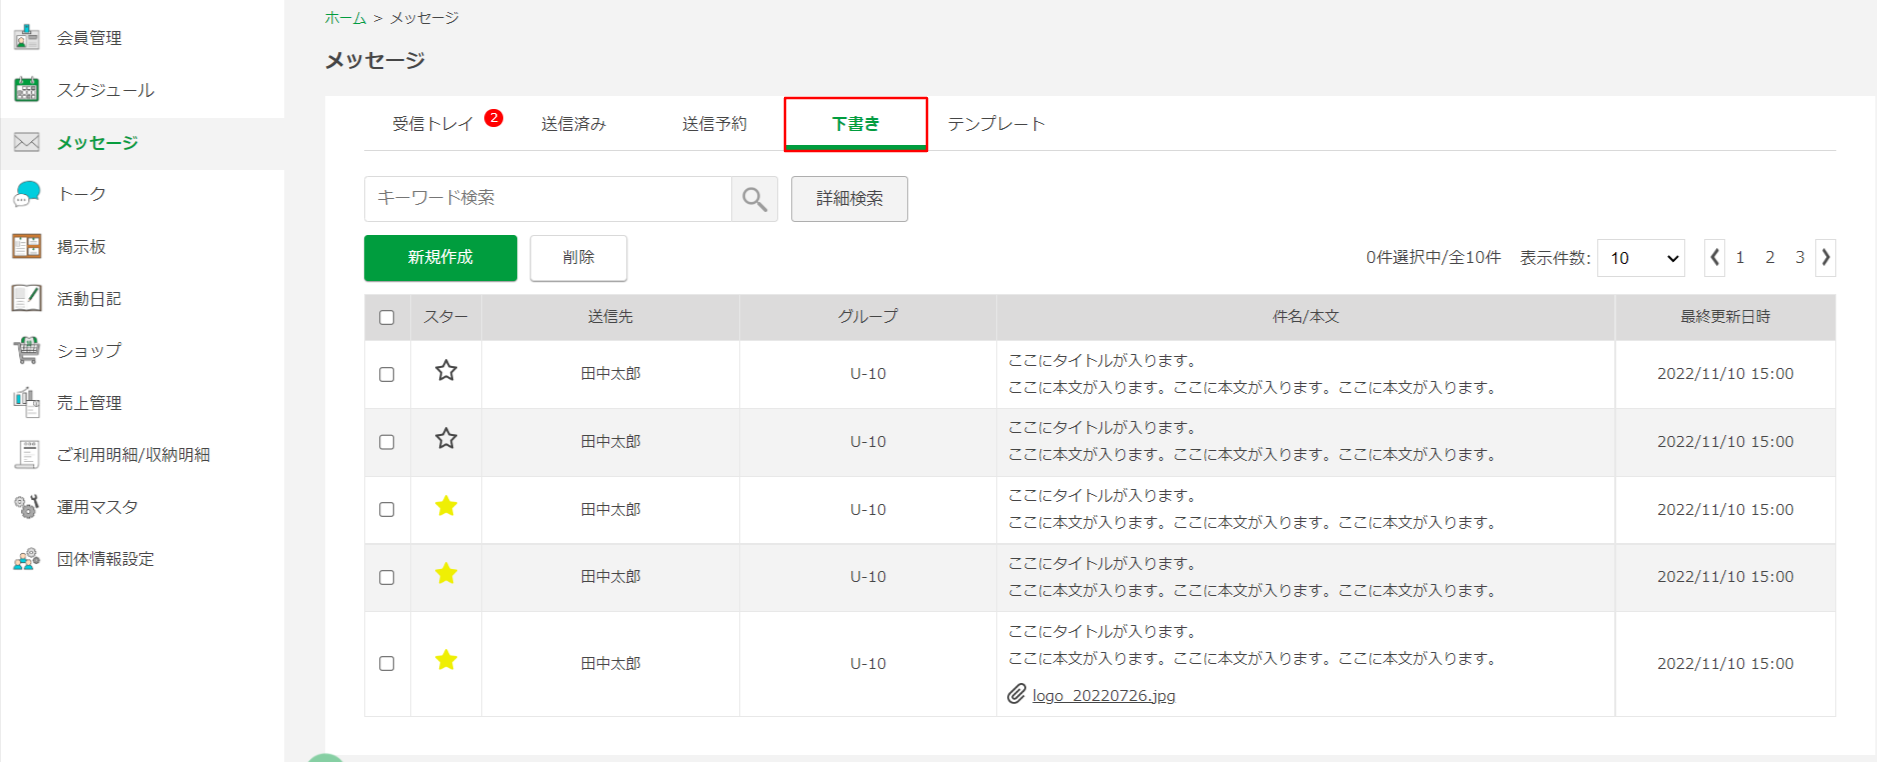This screenshot has height=762, width=1877.
Task: Open the 掲示板 board icon
Action: pos(27,246)
